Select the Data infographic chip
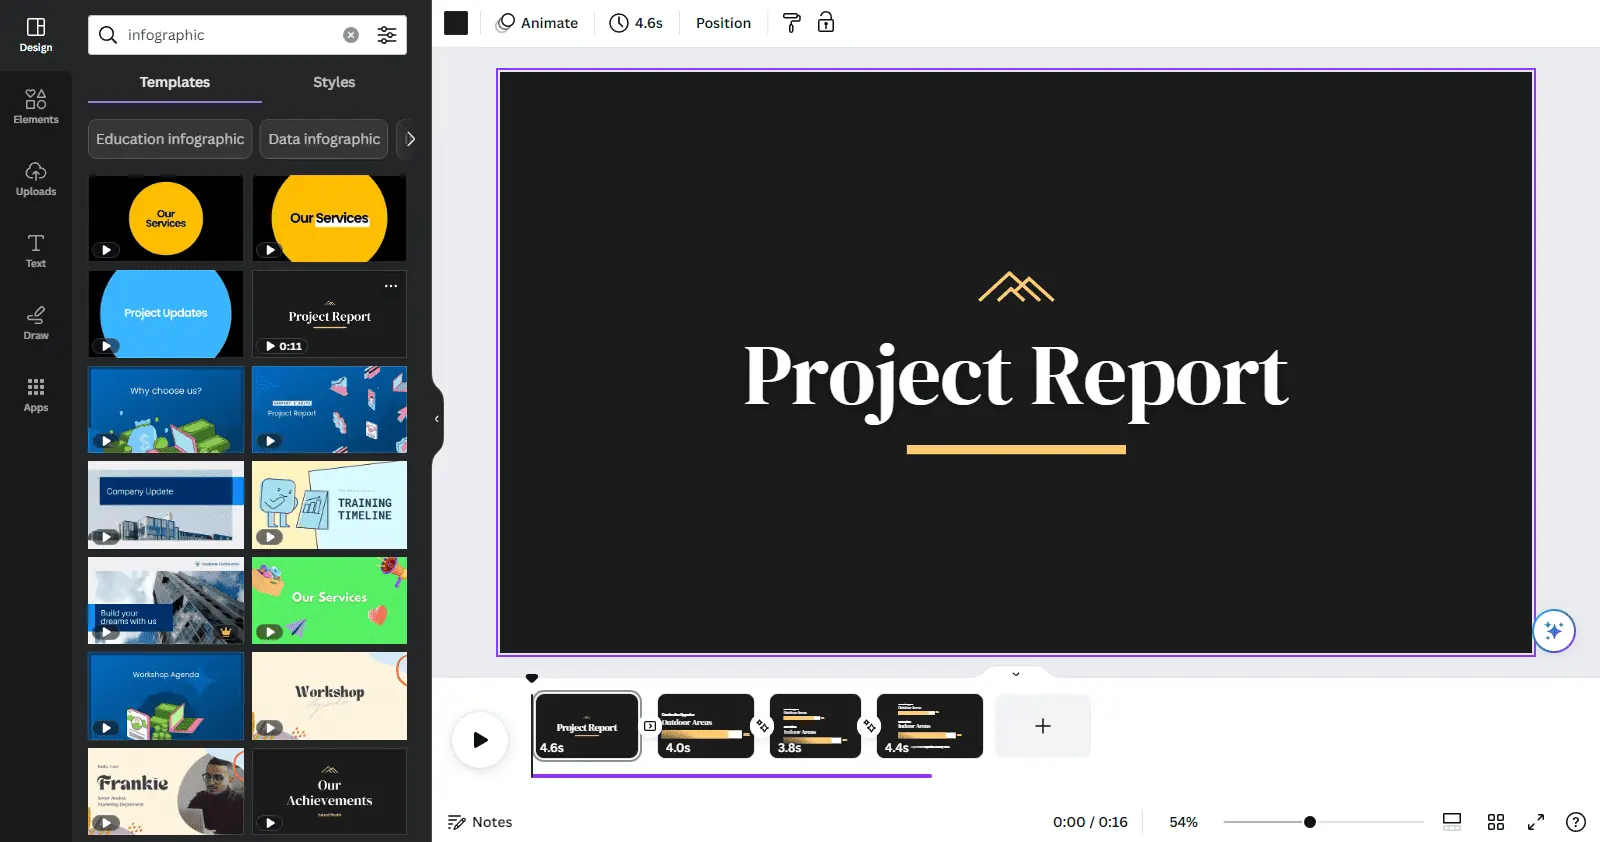1600x842 pixels. 324,139
